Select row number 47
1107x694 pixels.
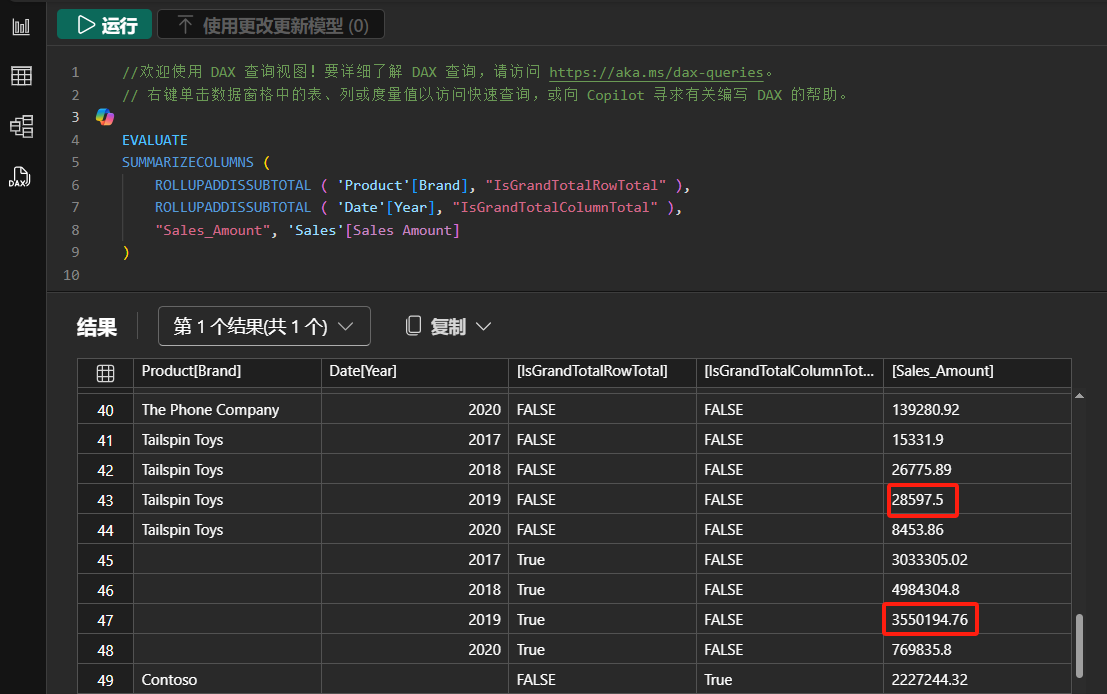105,621
